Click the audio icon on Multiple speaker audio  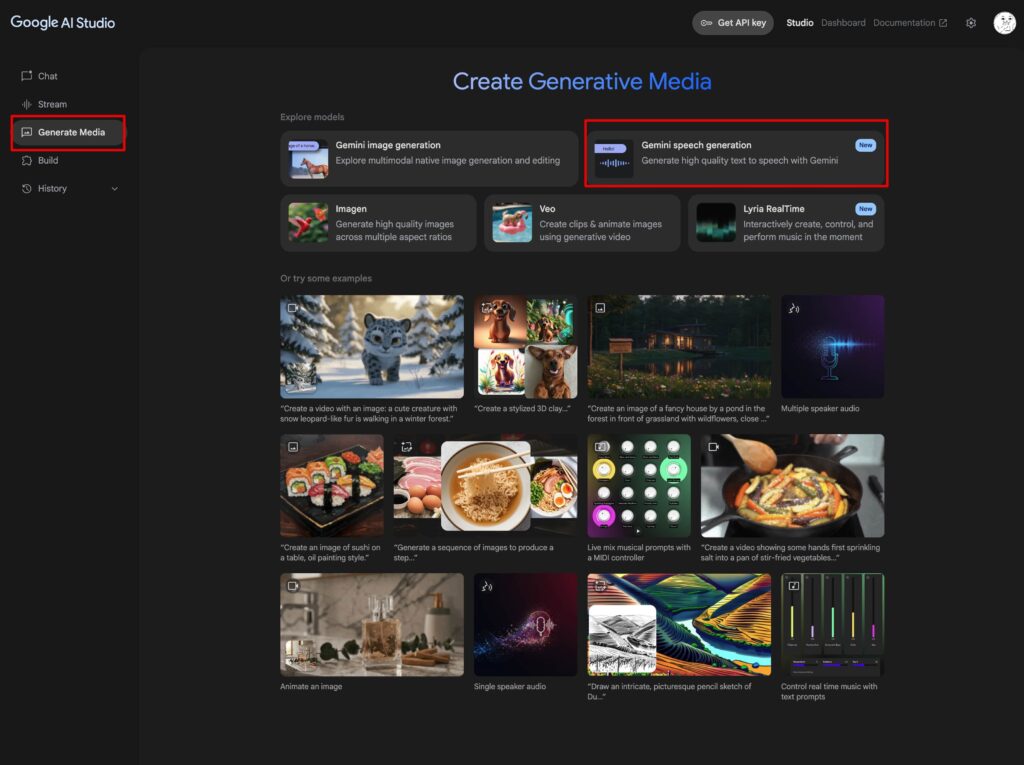click(x=794, y=308)
